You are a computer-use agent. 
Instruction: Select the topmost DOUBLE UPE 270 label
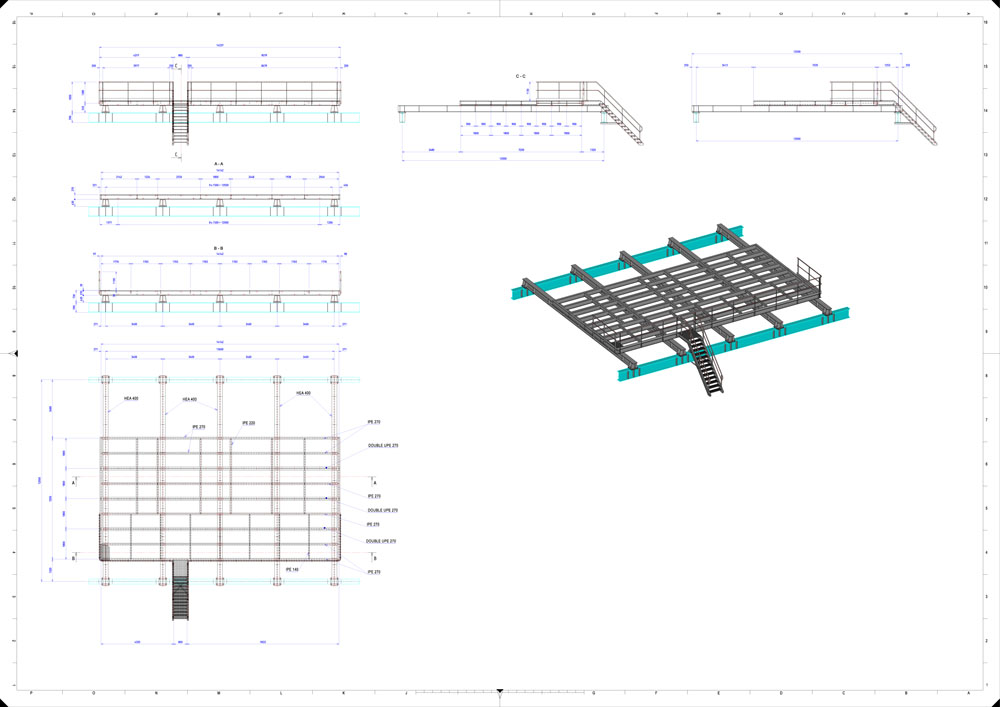(x=383, y=446)
